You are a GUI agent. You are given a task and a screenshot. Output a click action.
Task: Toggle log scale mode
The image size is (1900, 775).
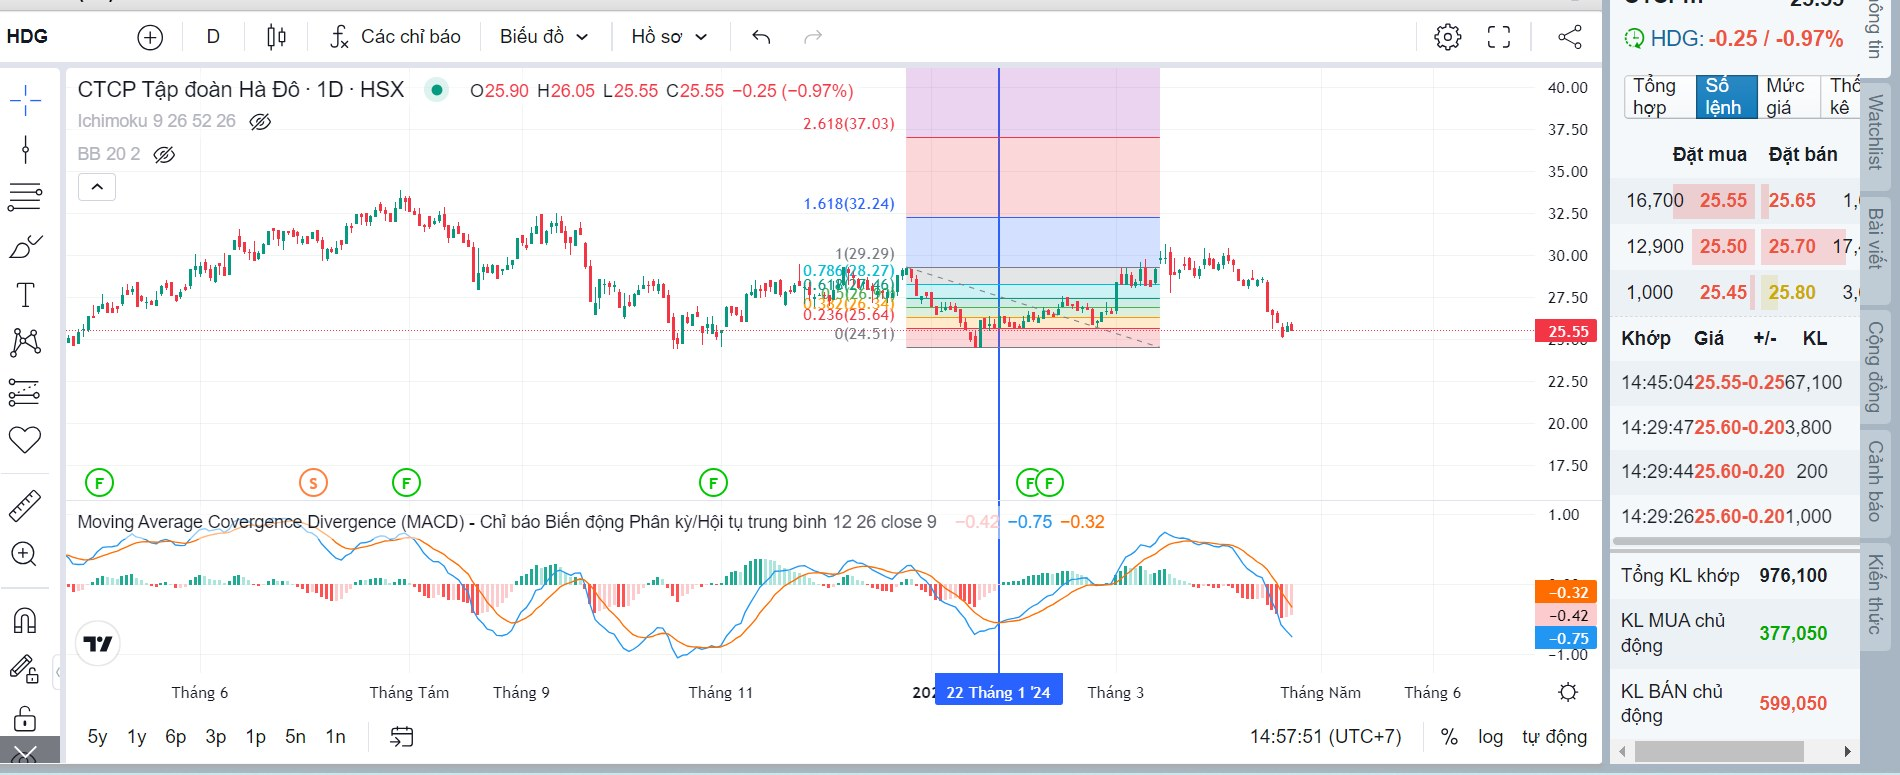click(x=1490, y=737)
